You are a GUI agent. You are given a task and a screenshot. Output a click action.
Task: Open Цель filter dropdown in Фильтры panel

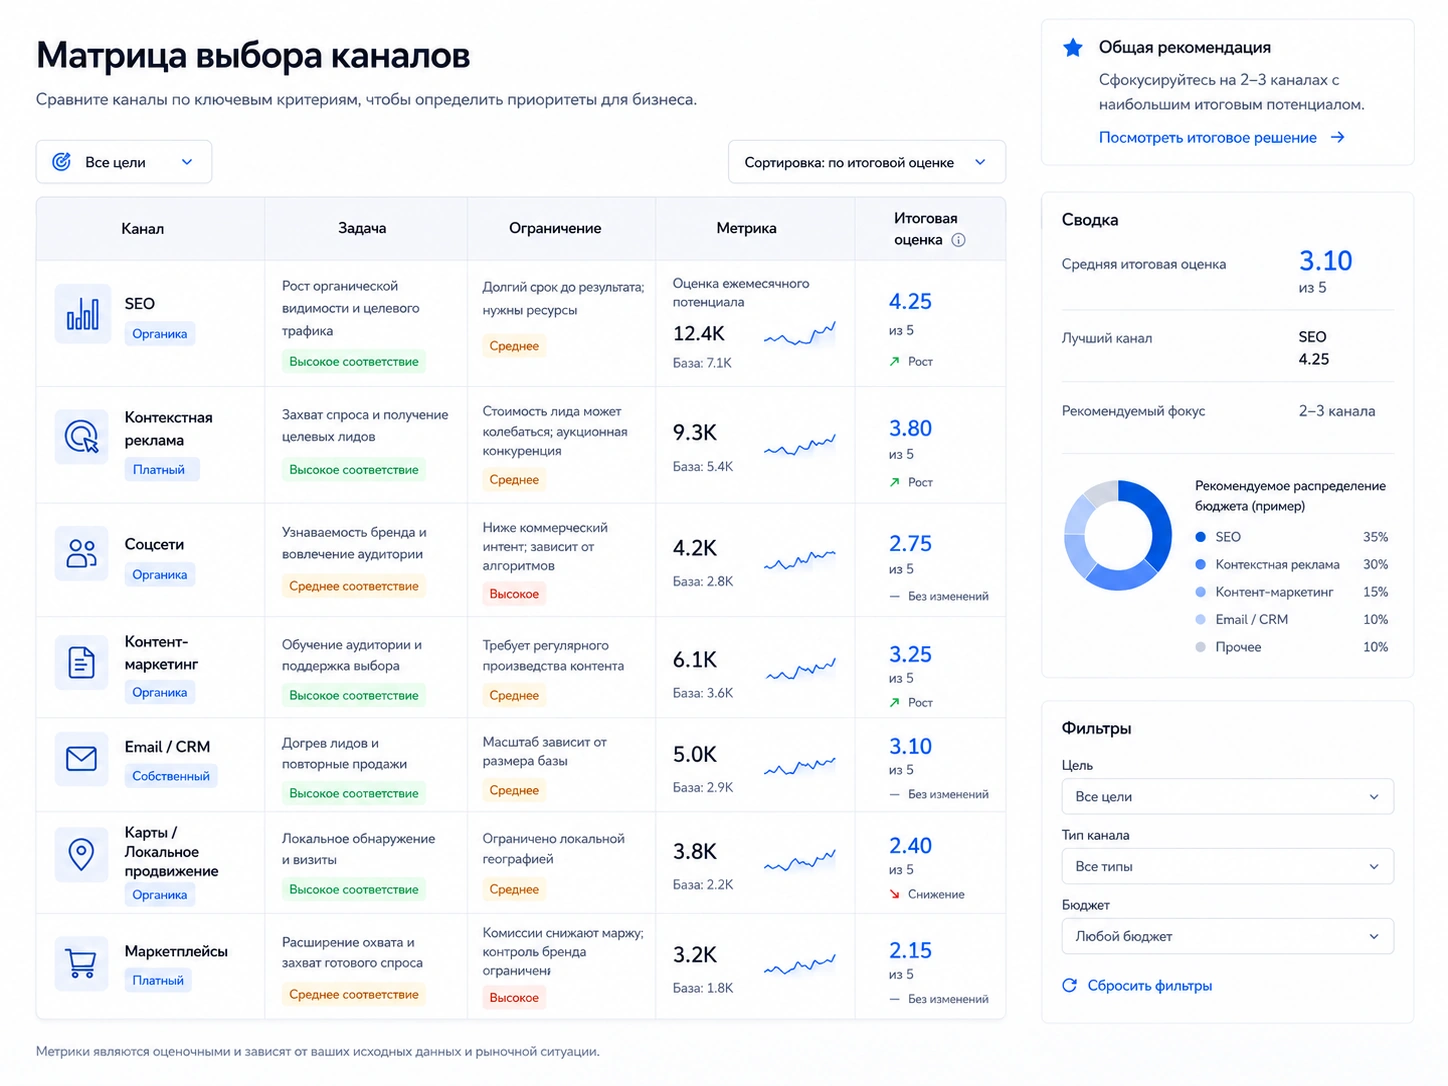(1227, 796)
